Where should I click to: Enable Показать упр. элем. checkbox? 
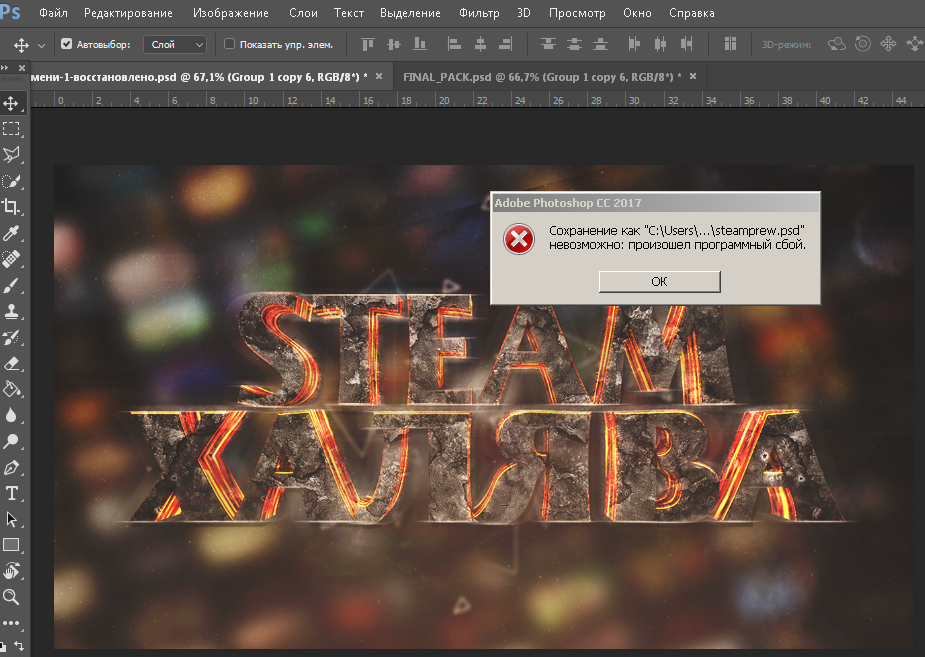click(229, 44)
